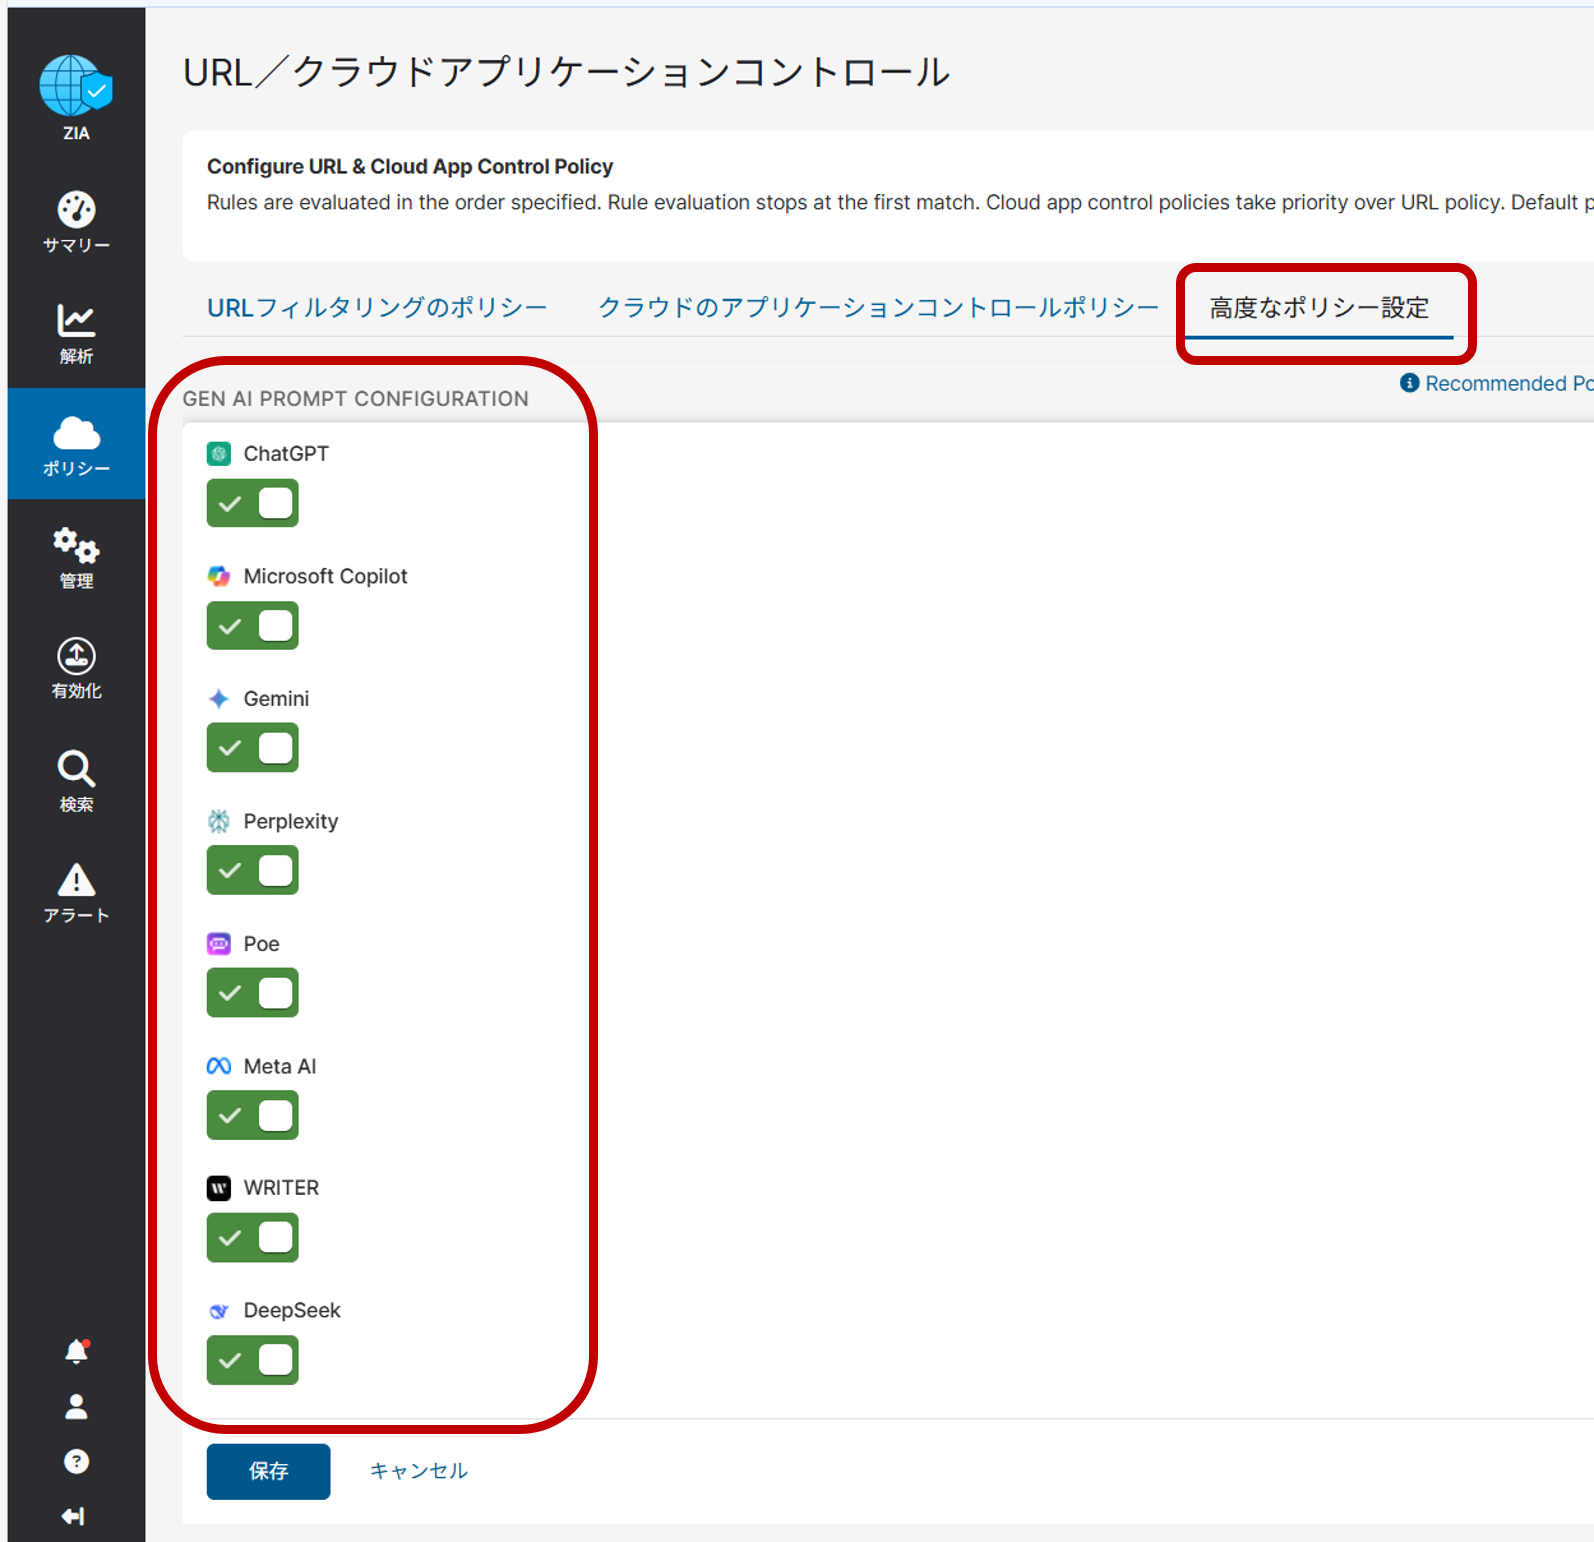Switch to クラウドのアプリケーションコントロールポリシー tab
The width and height of the screenshot is (1594, 1542).
pyautogui.click(x=878, y=308)
